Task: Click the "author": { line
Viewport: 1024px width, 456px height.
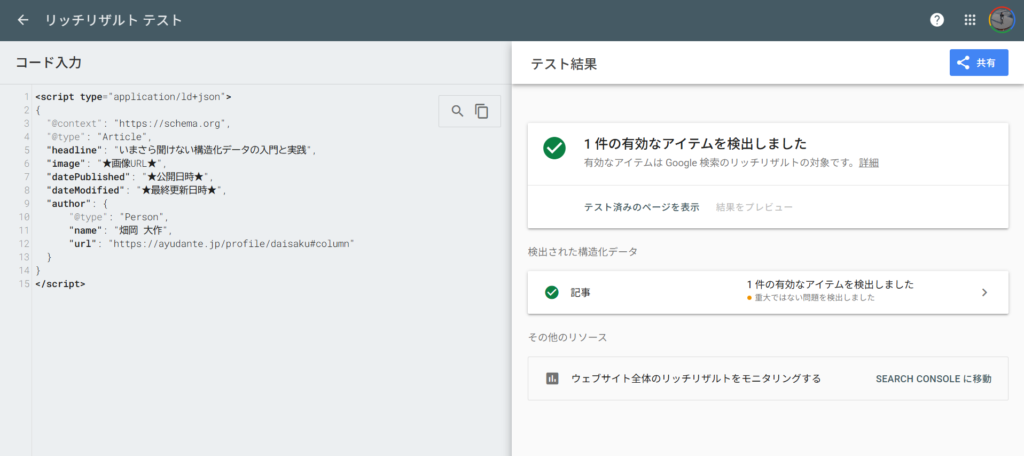Action: [76, 204]
